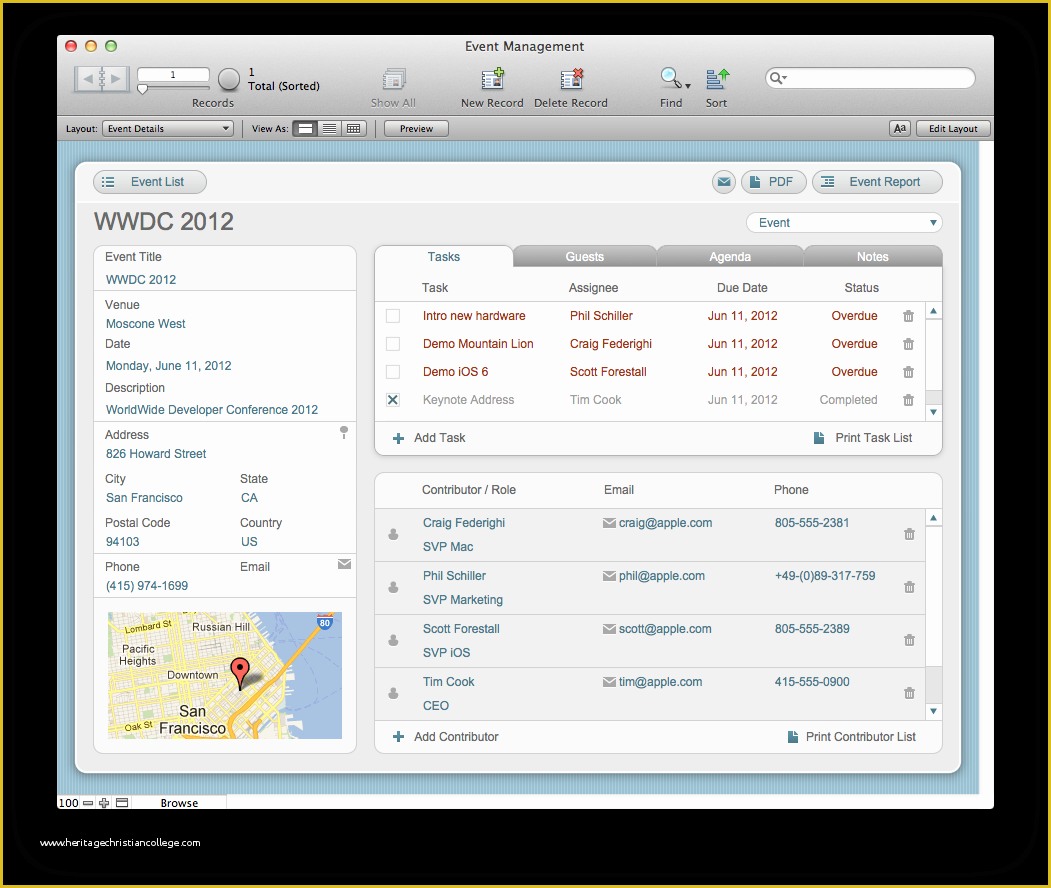Image resolution: width=1051 pixels, height=888 pixels.
Task: Switch to List view in View As
Action: (x=329, y=129)
